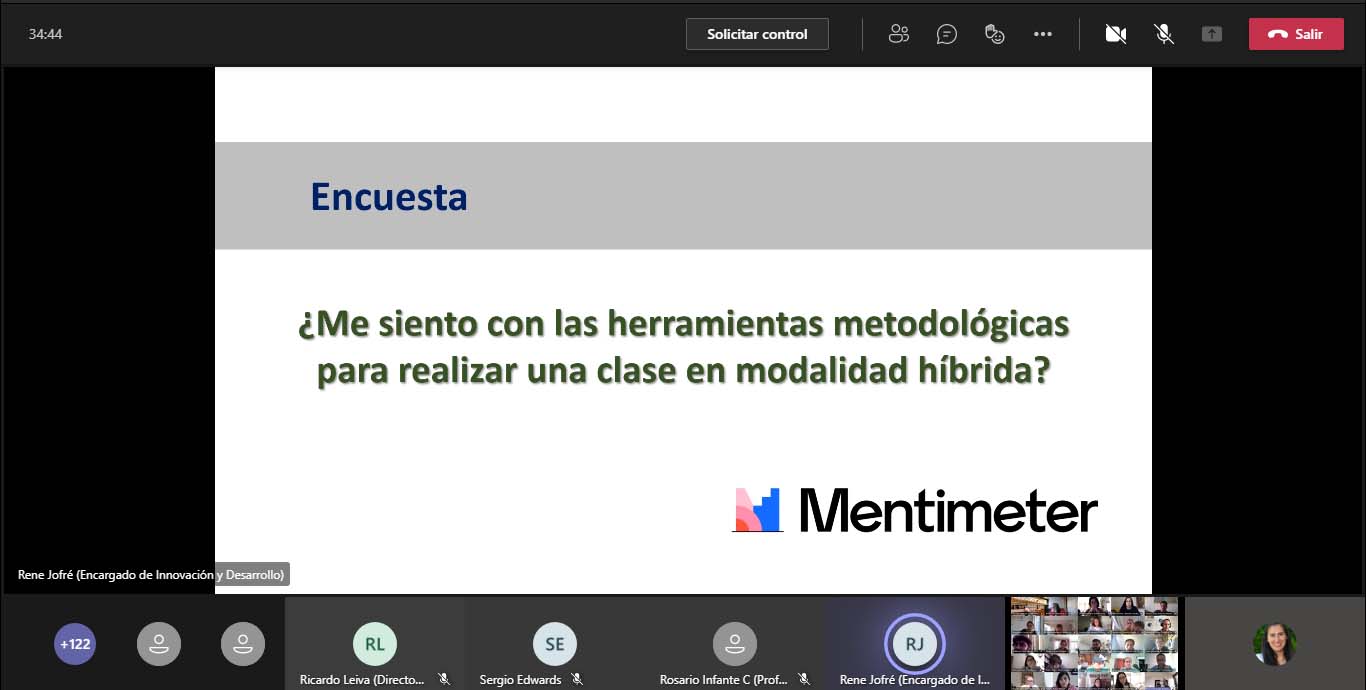Click the Encuesta slide heading

389,196
